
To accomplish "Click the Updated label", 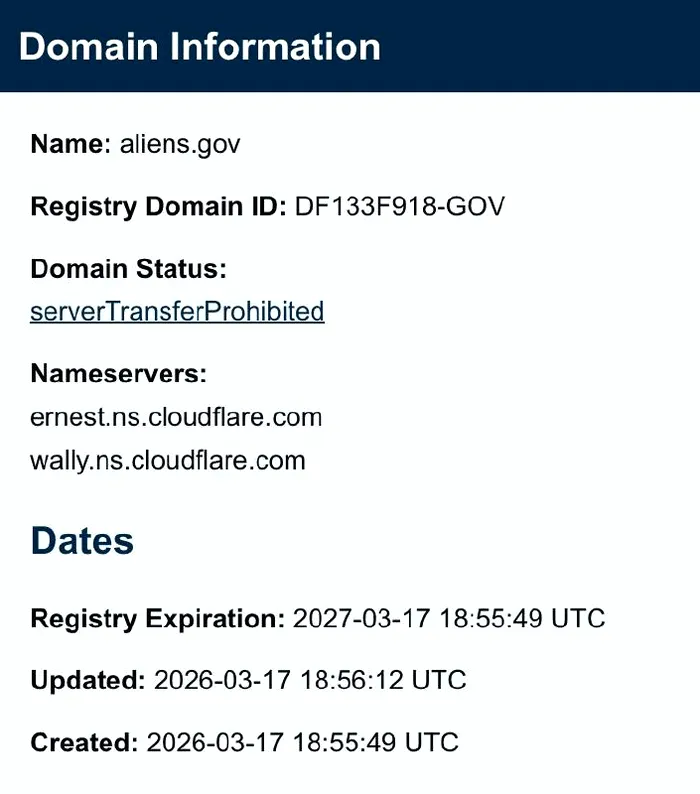I will (x=88, y=681).
